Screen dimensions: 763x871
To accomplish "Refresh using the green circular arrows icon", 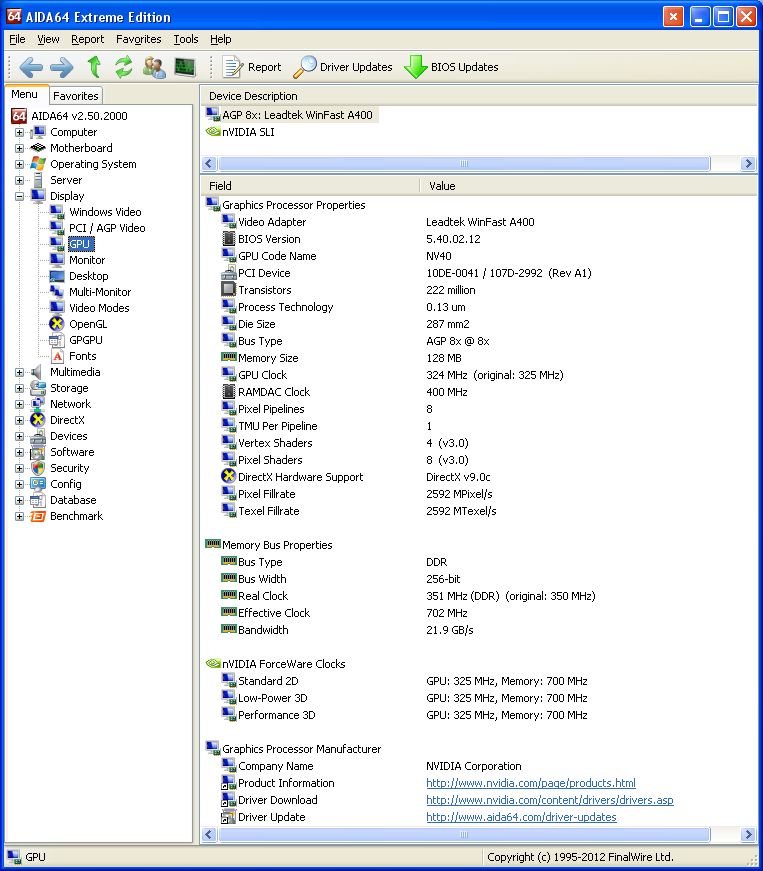I will (x=124, y=67).
